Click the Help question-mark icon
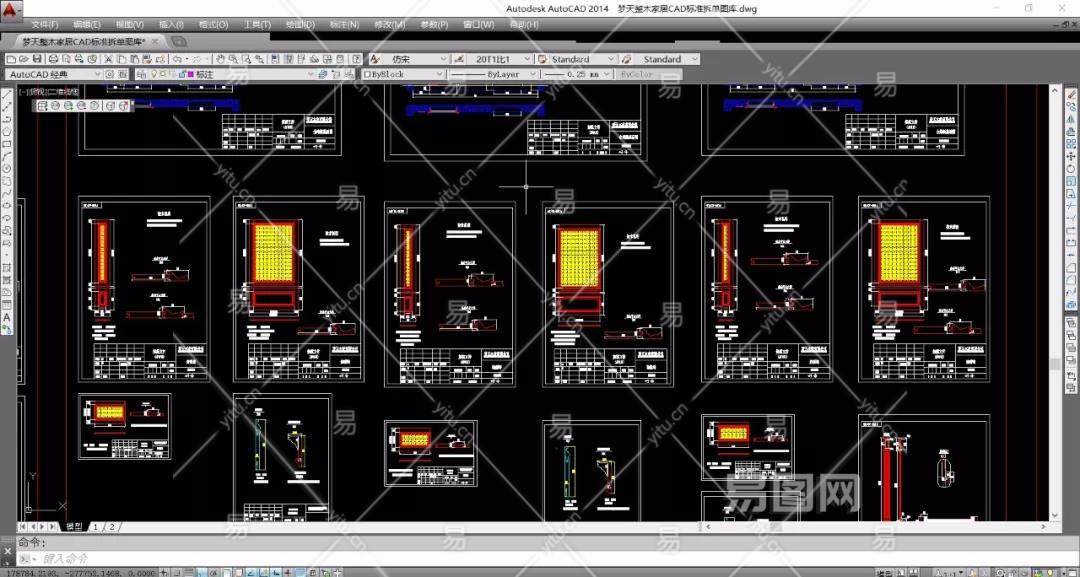 coord(356,59)
